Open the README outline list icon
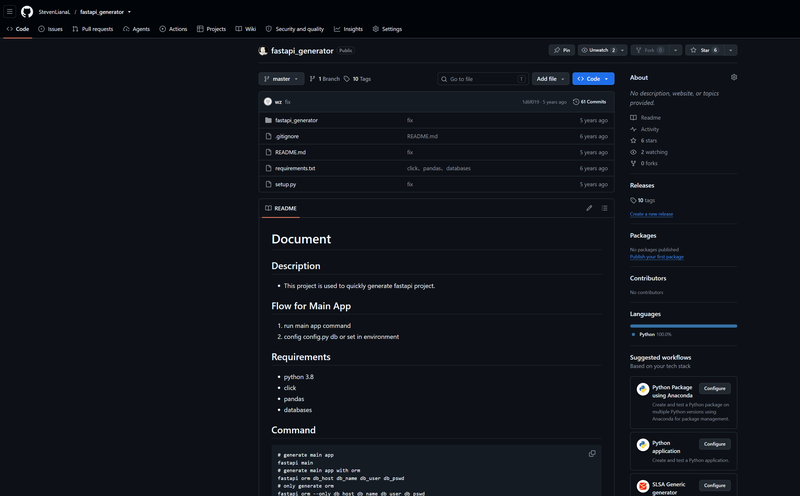This screenshot has width=800, height=496. (604, 208)
